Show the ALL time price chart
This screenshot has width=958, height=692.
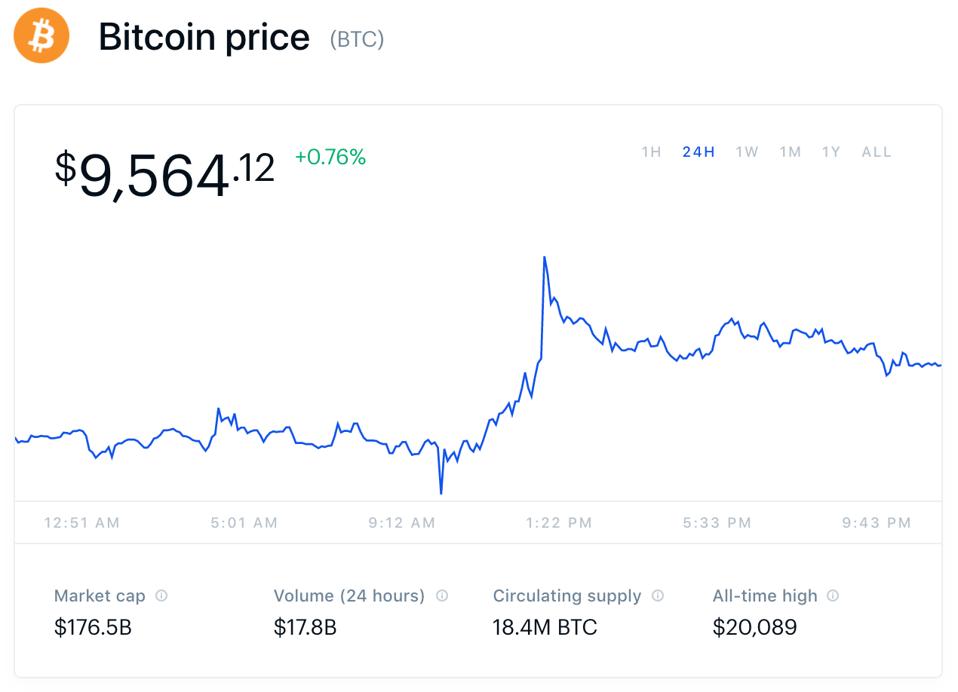tap(876, 152)
